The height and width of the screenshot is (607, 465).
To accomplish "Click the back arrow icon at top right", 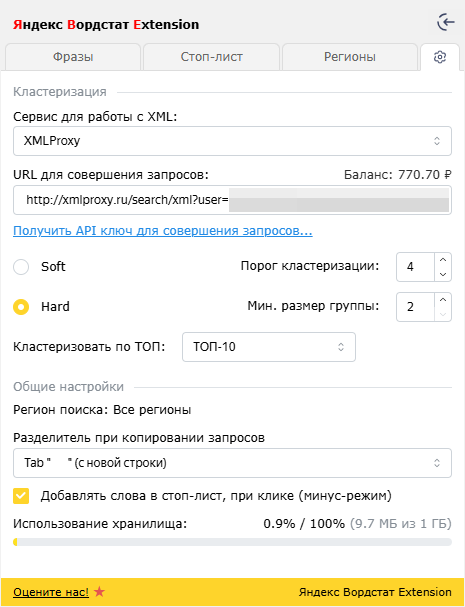I will click(x=446, y=22).
